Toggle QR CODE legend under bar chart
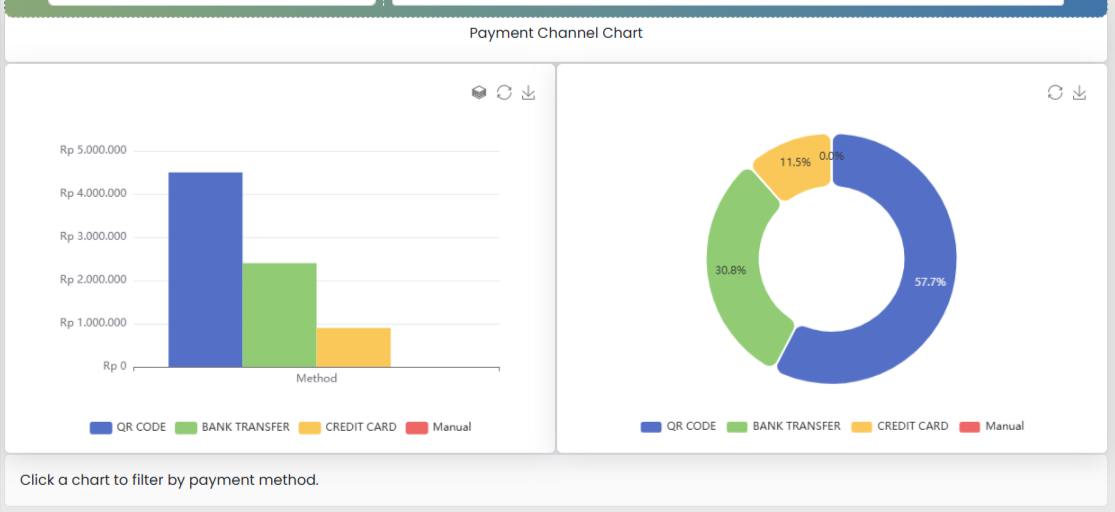This screenshot has width=1115, height=512. [x=128, y=427]
